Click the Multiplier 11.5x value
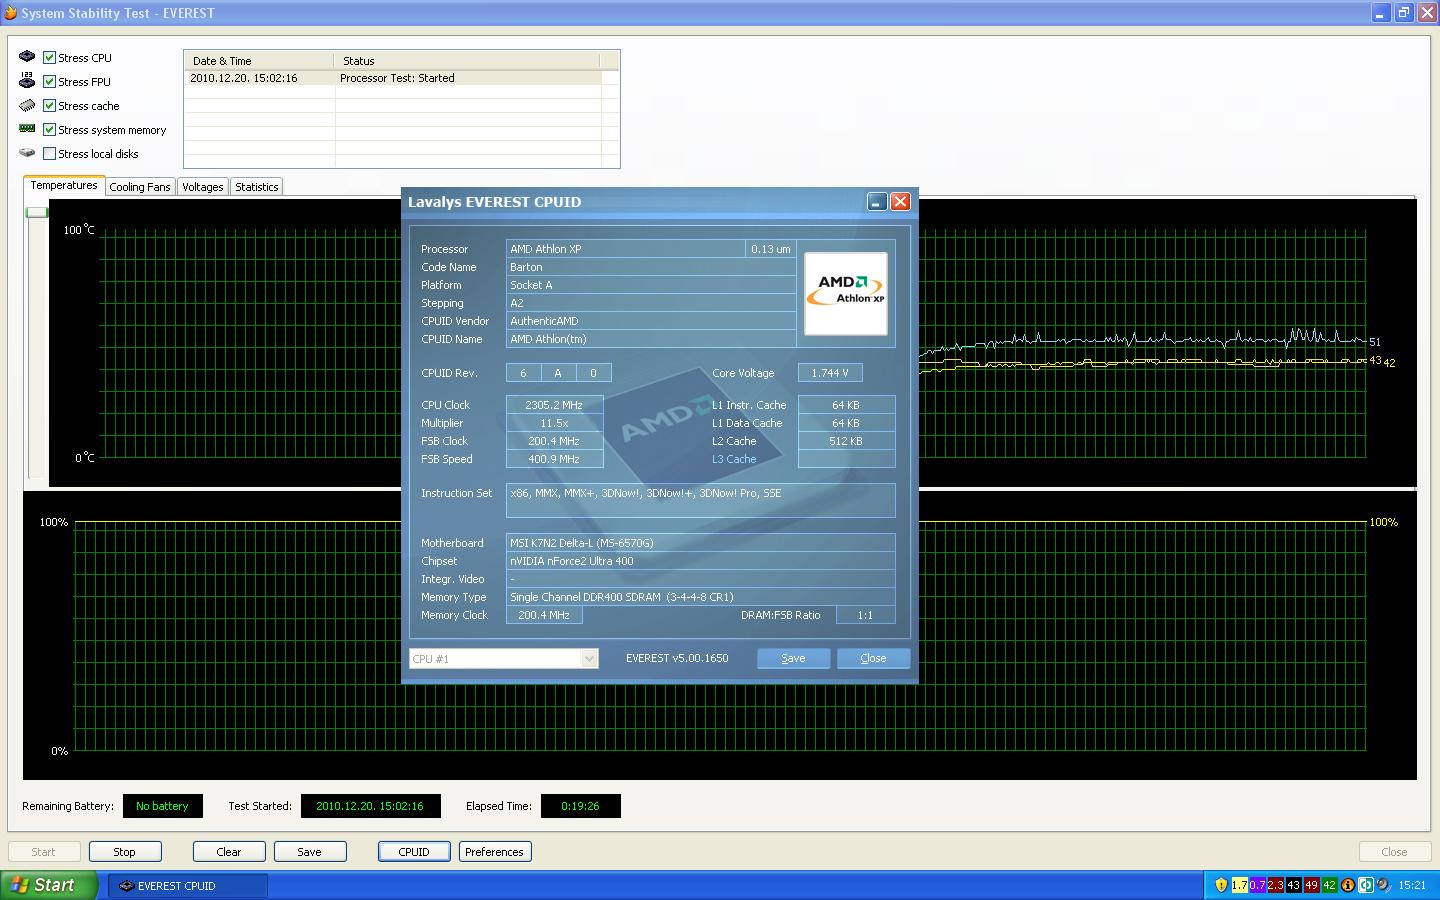The height and width of the screenshot is (900, 1440). (x=554, y=423)
